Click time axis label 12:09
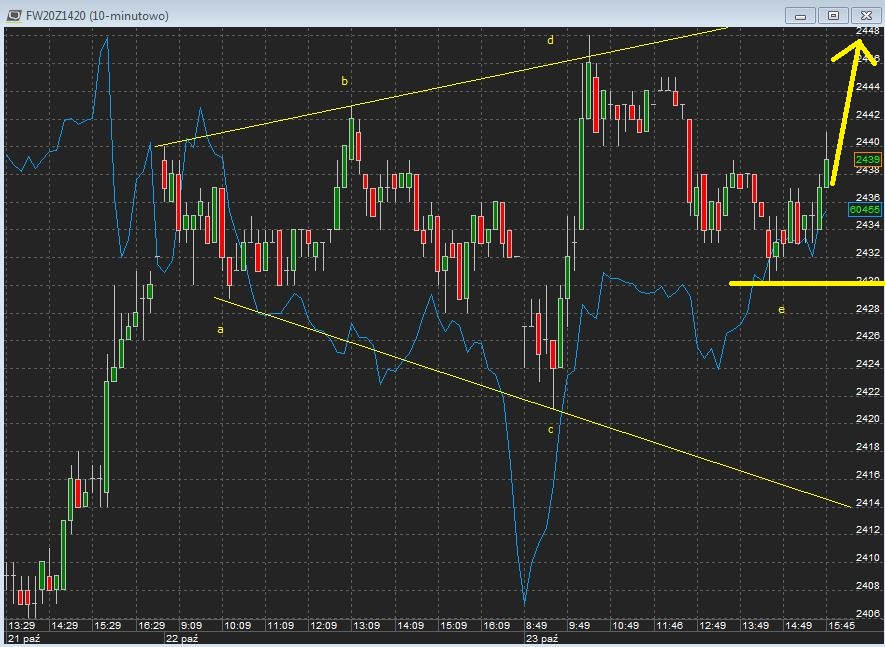 point(323,625)
